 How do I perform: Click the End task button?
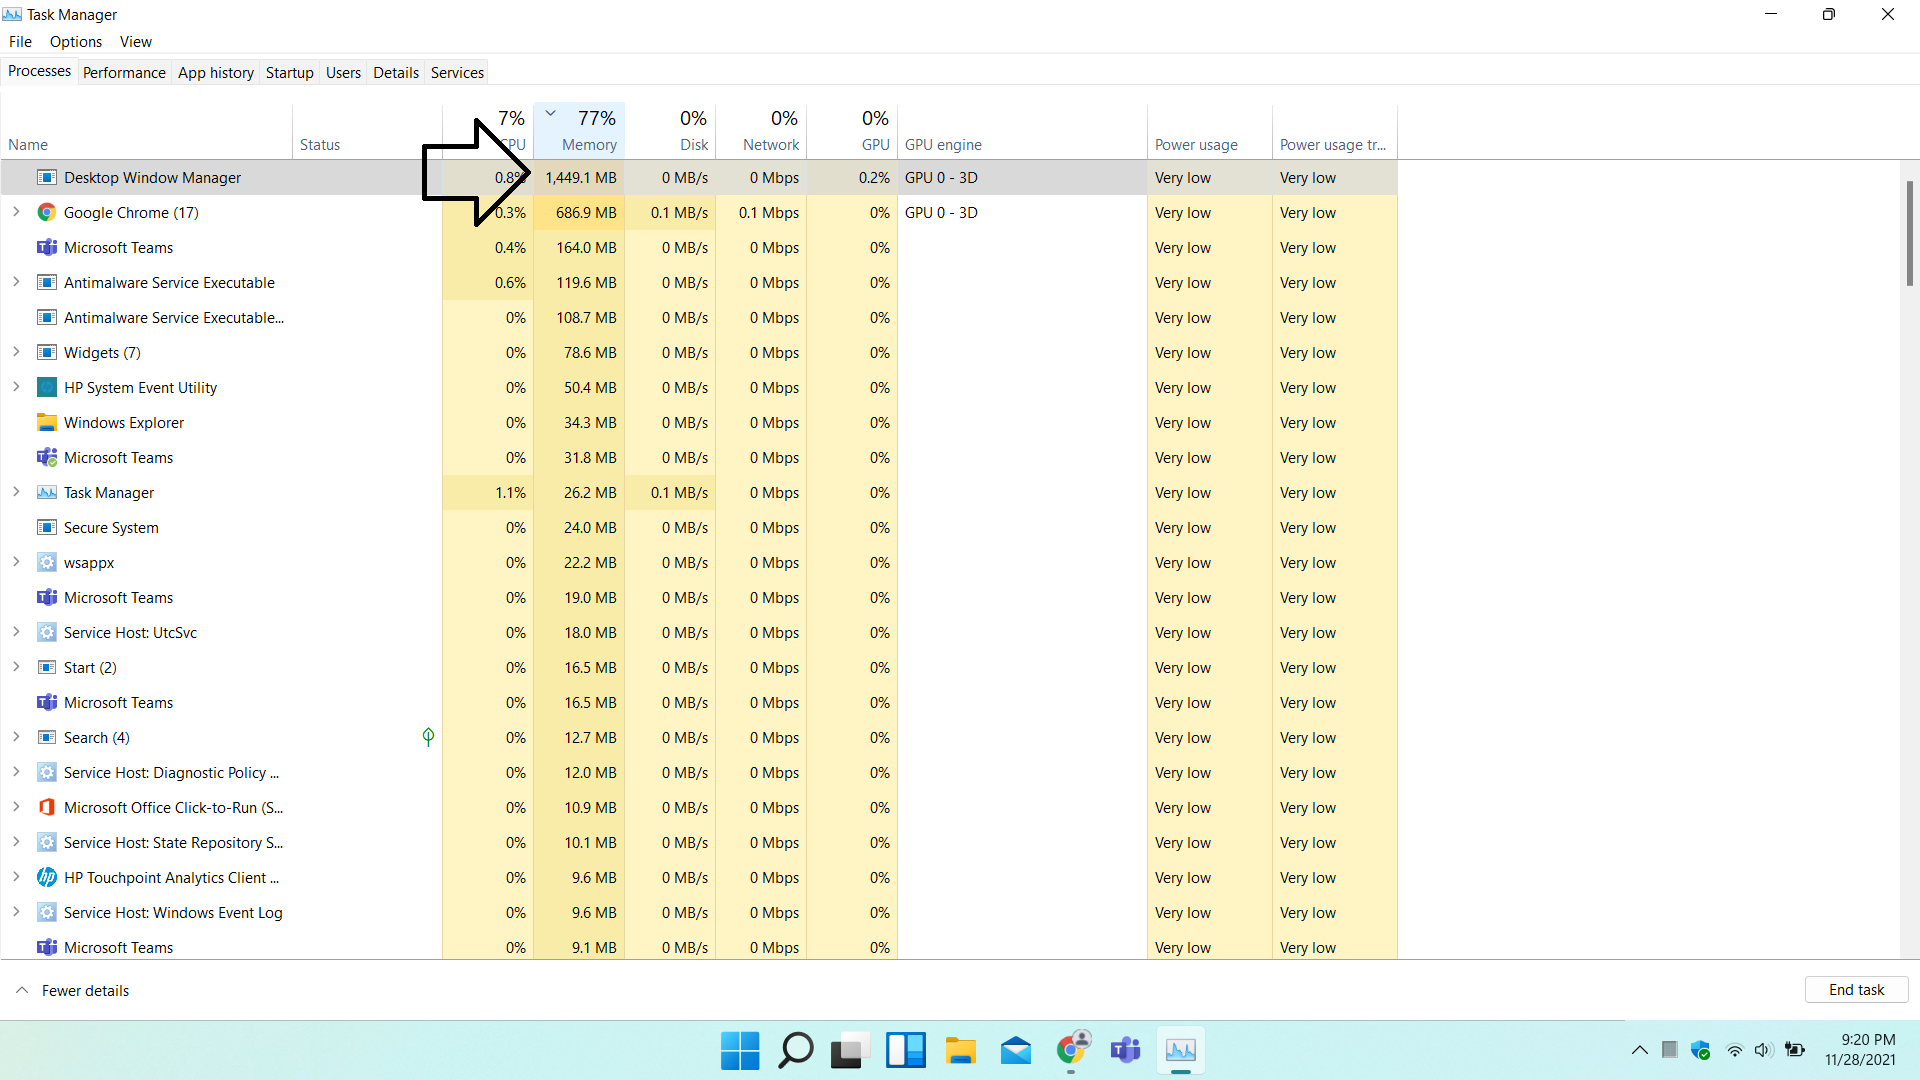[x=1856, y=989]
